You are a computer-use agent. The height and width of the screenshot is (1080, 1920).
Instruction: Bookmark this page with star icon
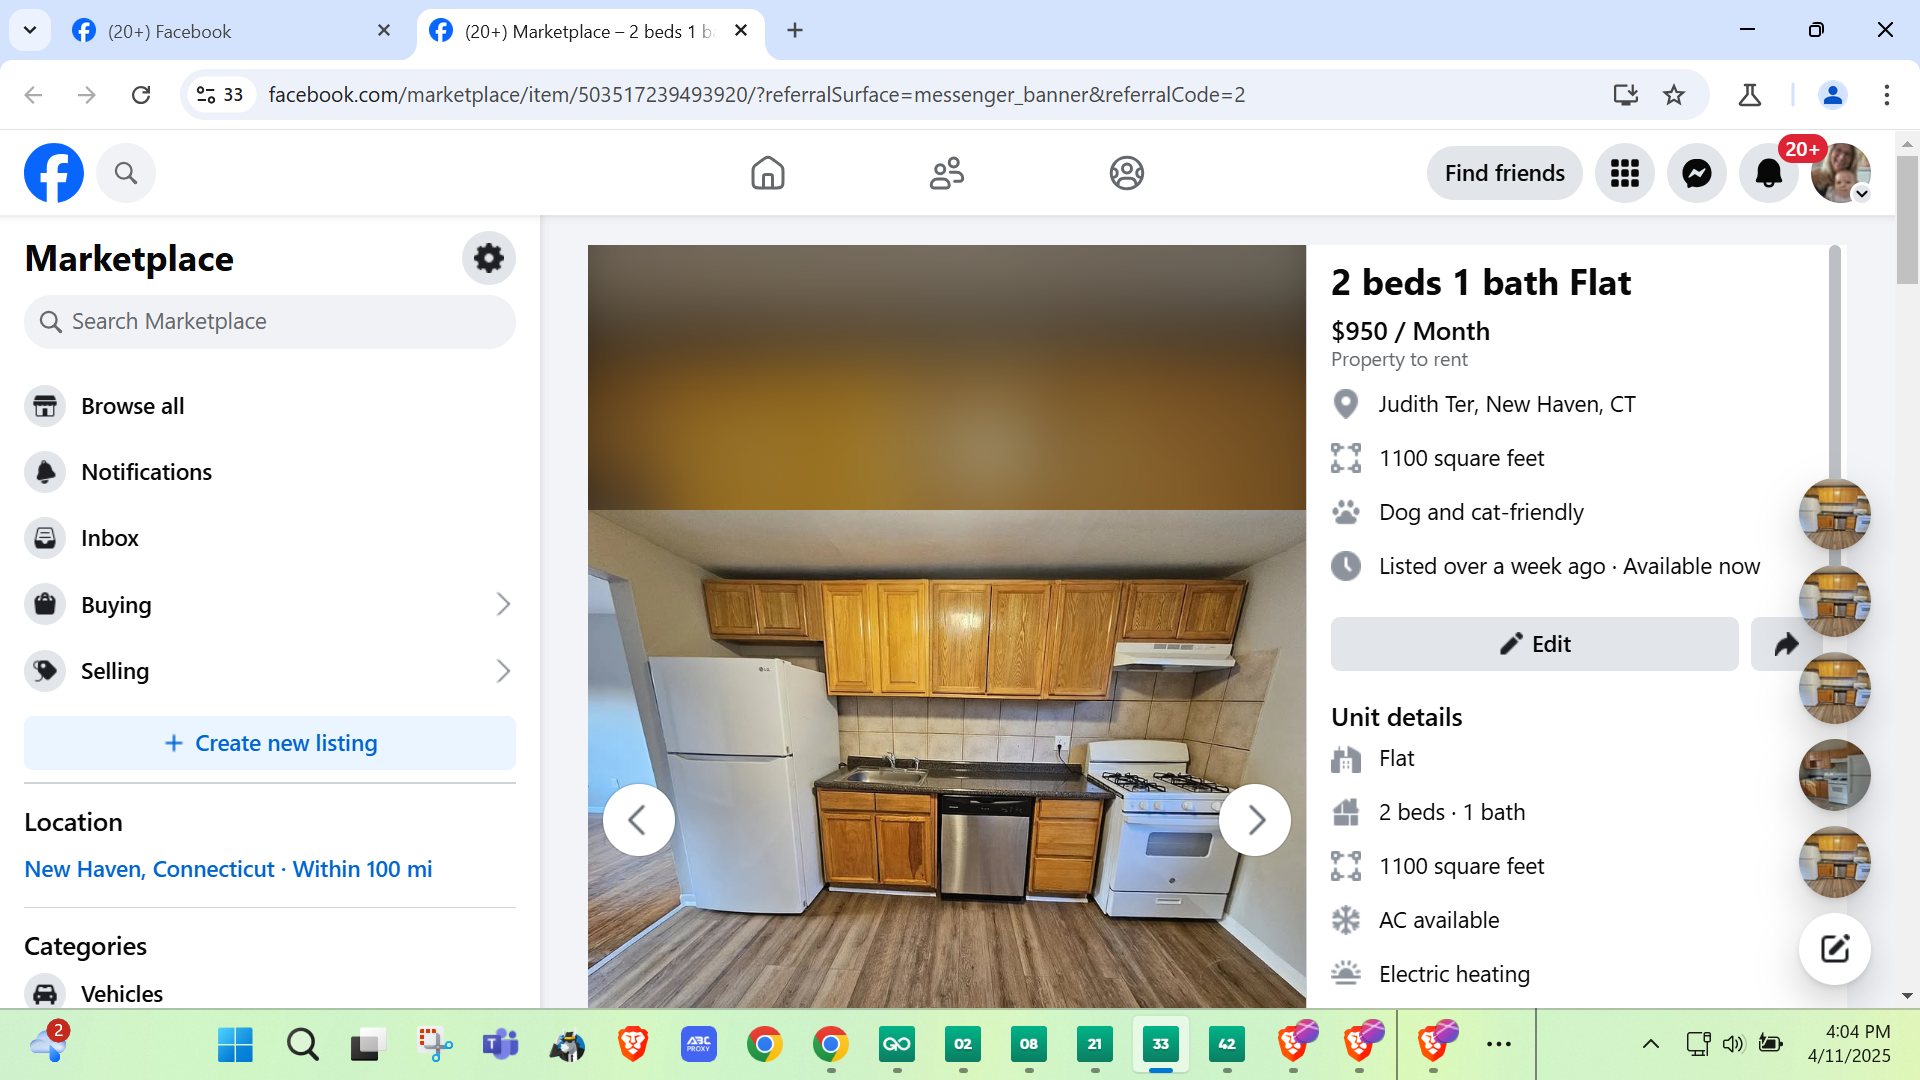(x=1674, y=95)
